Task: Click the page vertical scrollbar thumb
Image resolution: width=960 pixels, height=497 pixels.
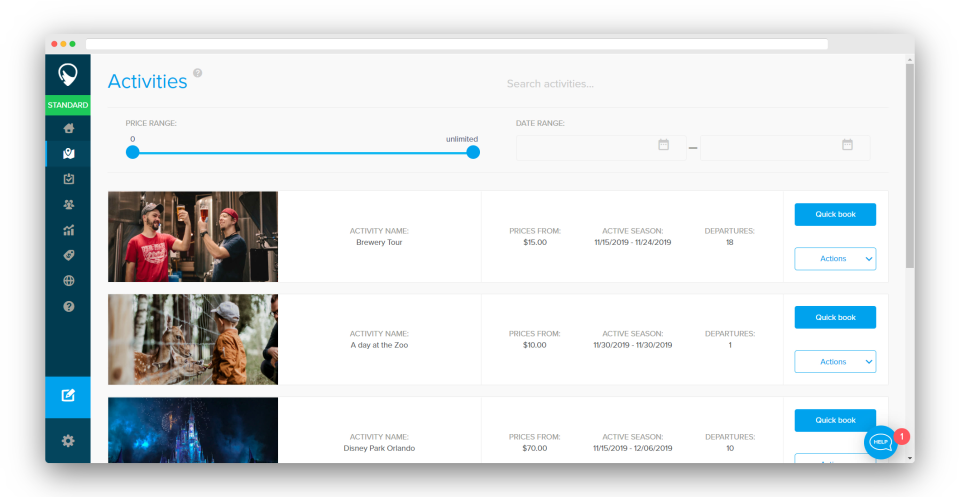Action: pyautogui.click(x=910, y=165)
